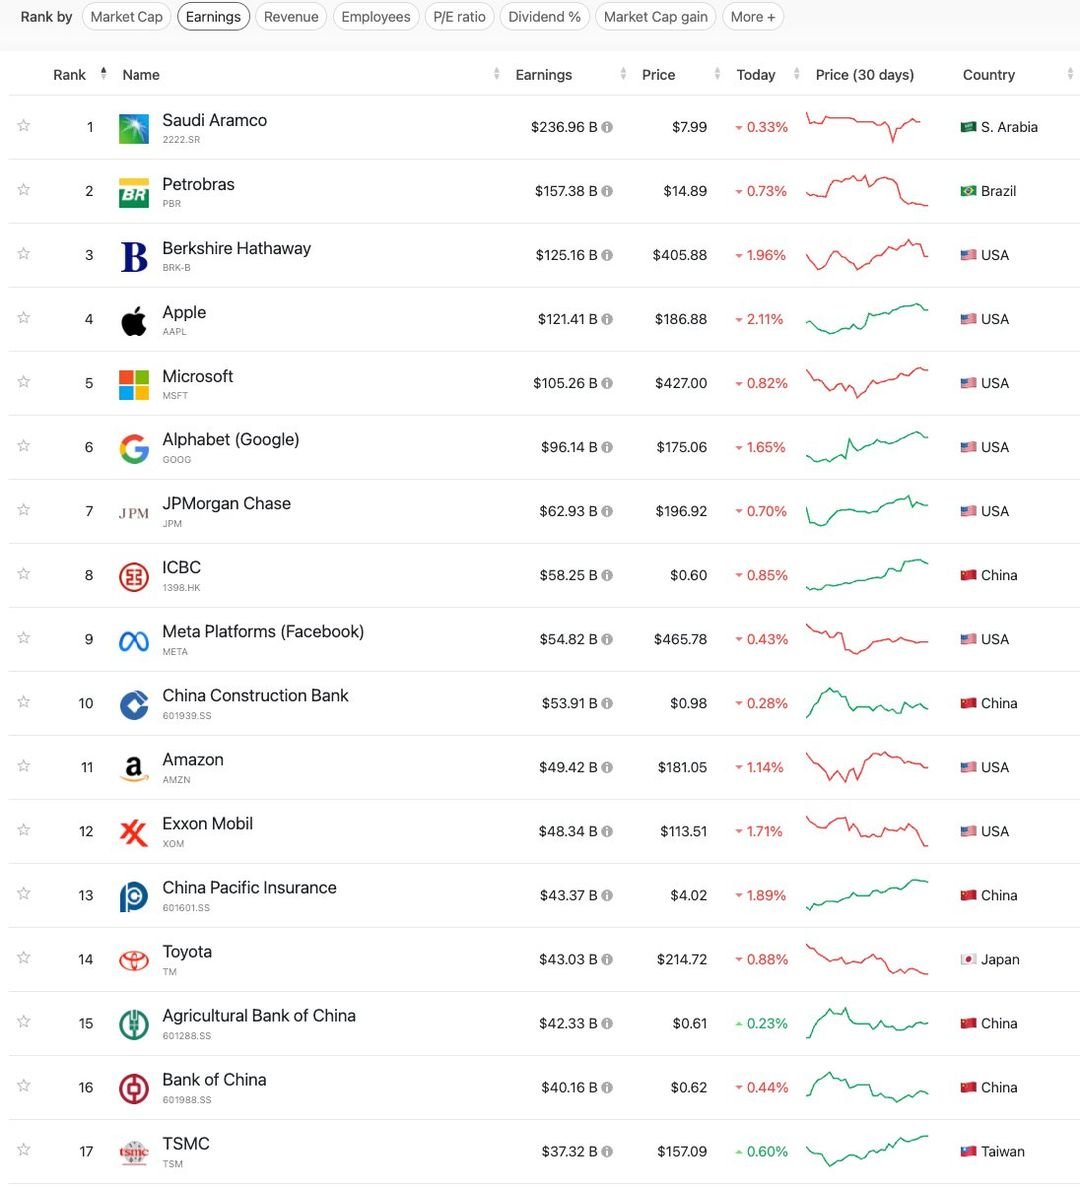Star the TSMC row as favorite

(23, 1150)
